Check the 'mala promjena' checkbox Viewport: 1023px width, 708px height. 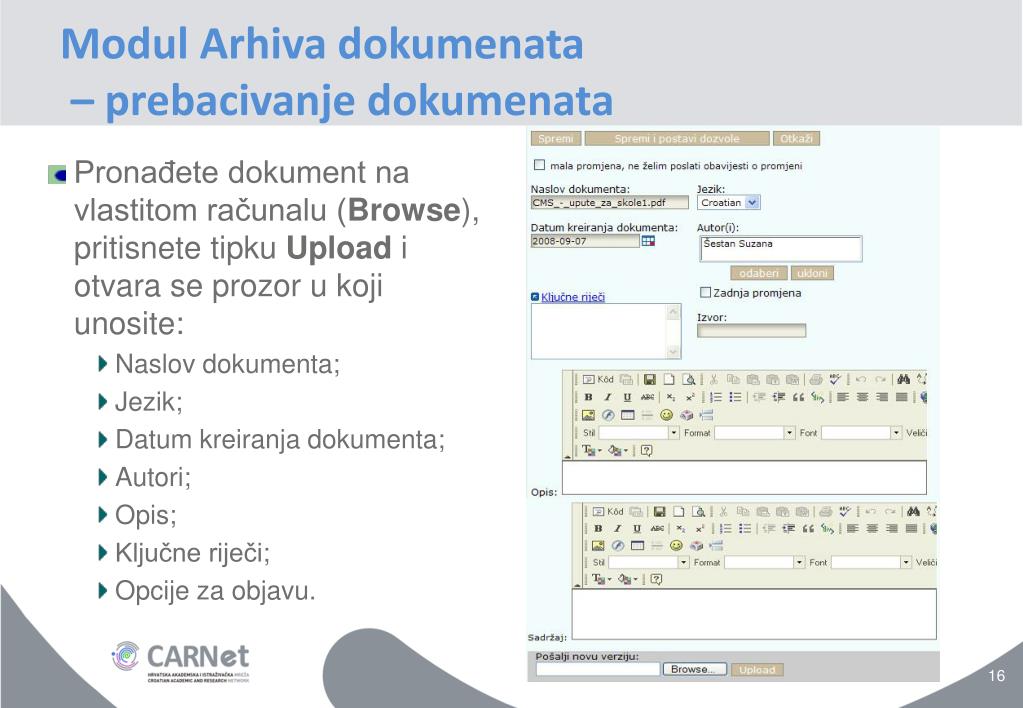pos(540,165)
